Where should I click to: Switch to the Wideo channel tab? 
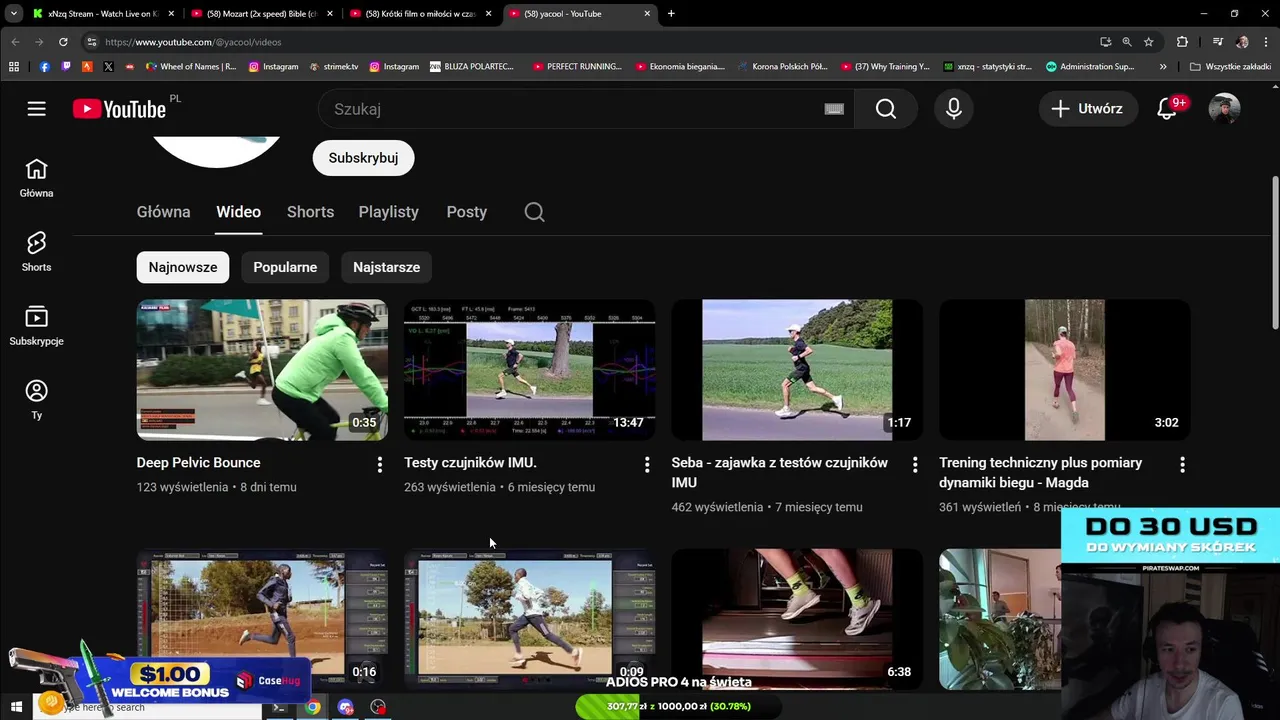coord(238,212)
